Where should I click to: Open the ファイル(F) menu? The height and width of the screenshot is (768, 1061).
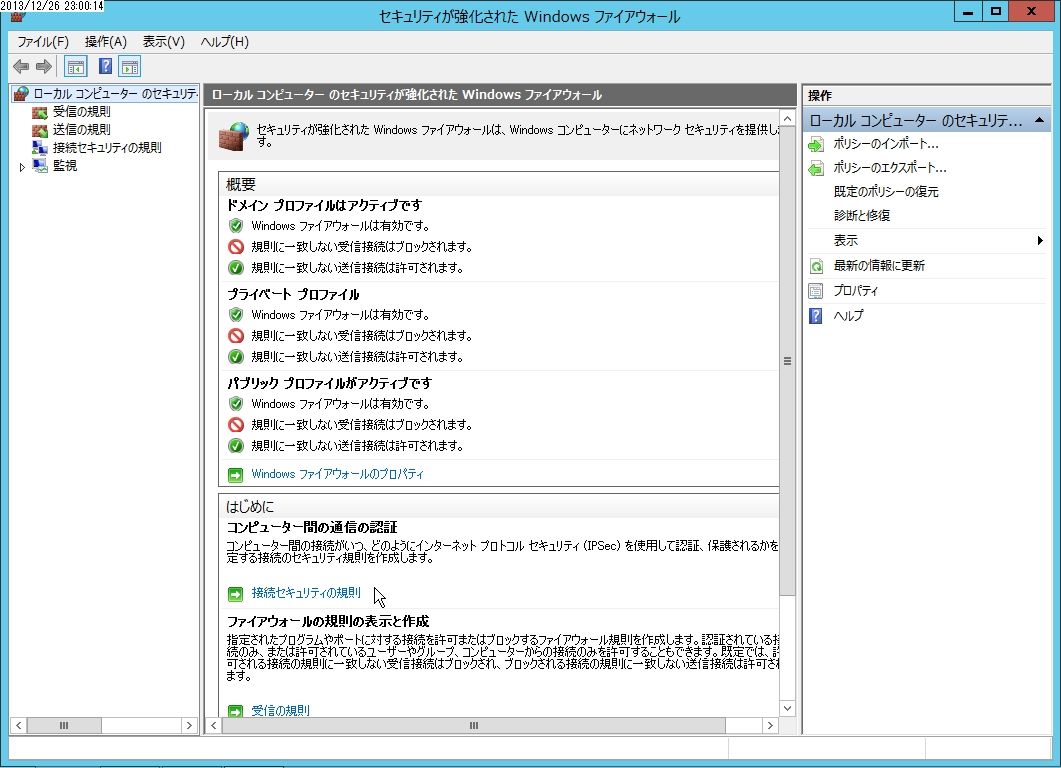[43, 42]
